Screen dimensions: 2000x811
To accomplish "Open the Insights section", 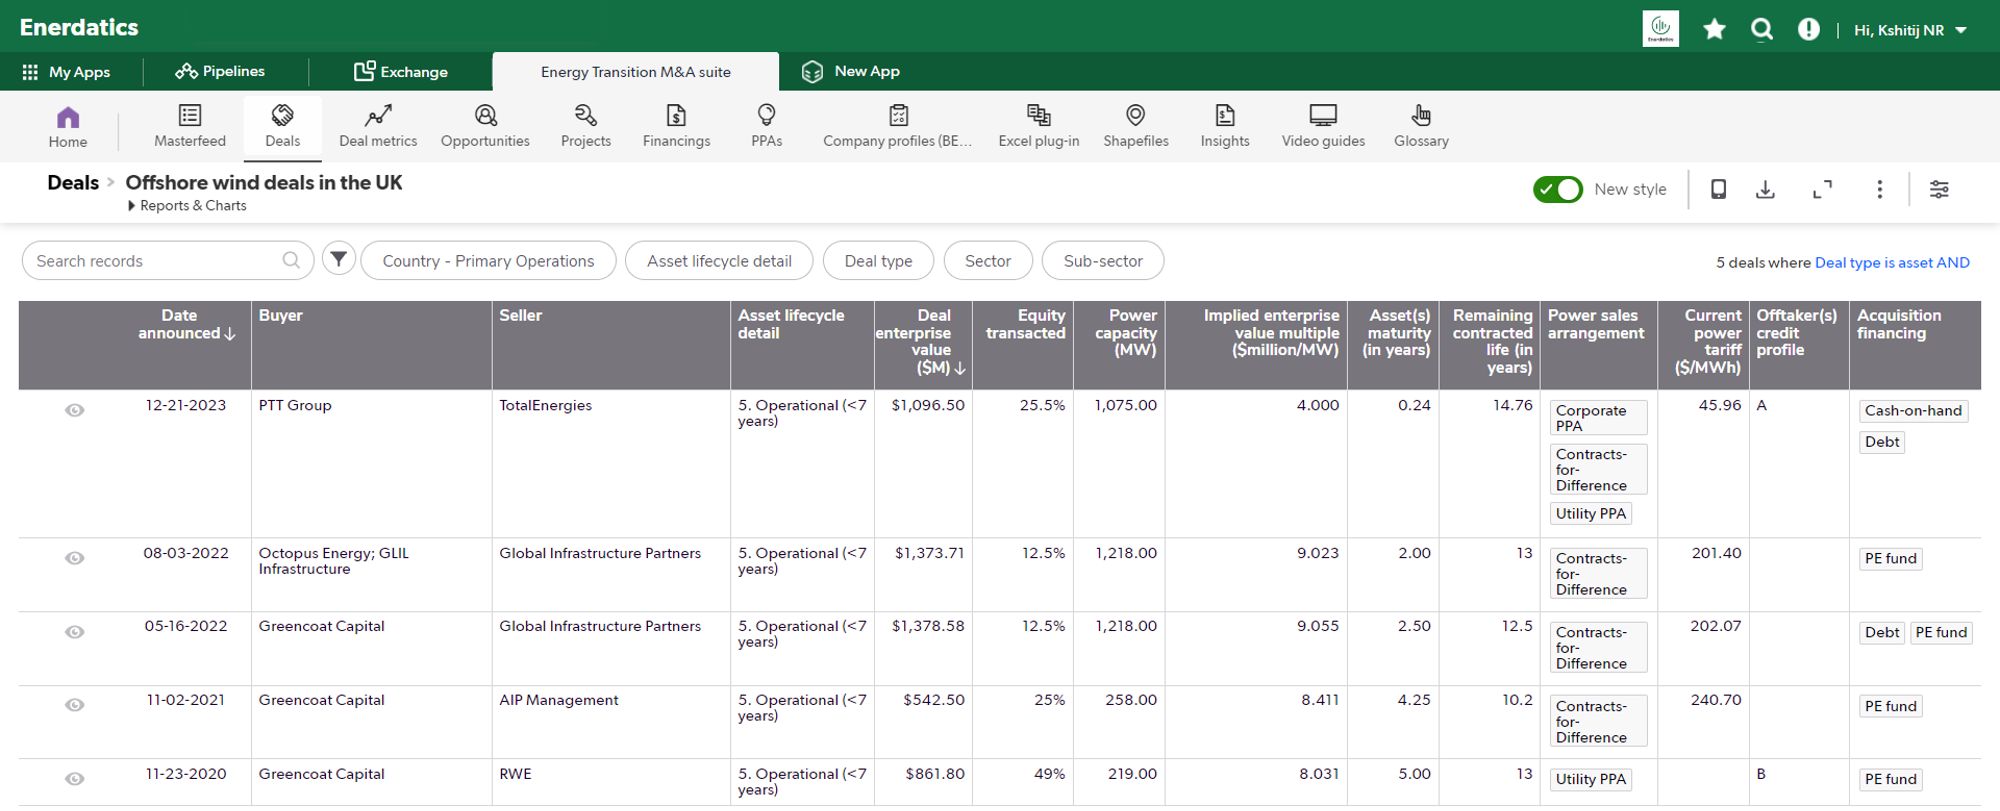I will 1225,127.
